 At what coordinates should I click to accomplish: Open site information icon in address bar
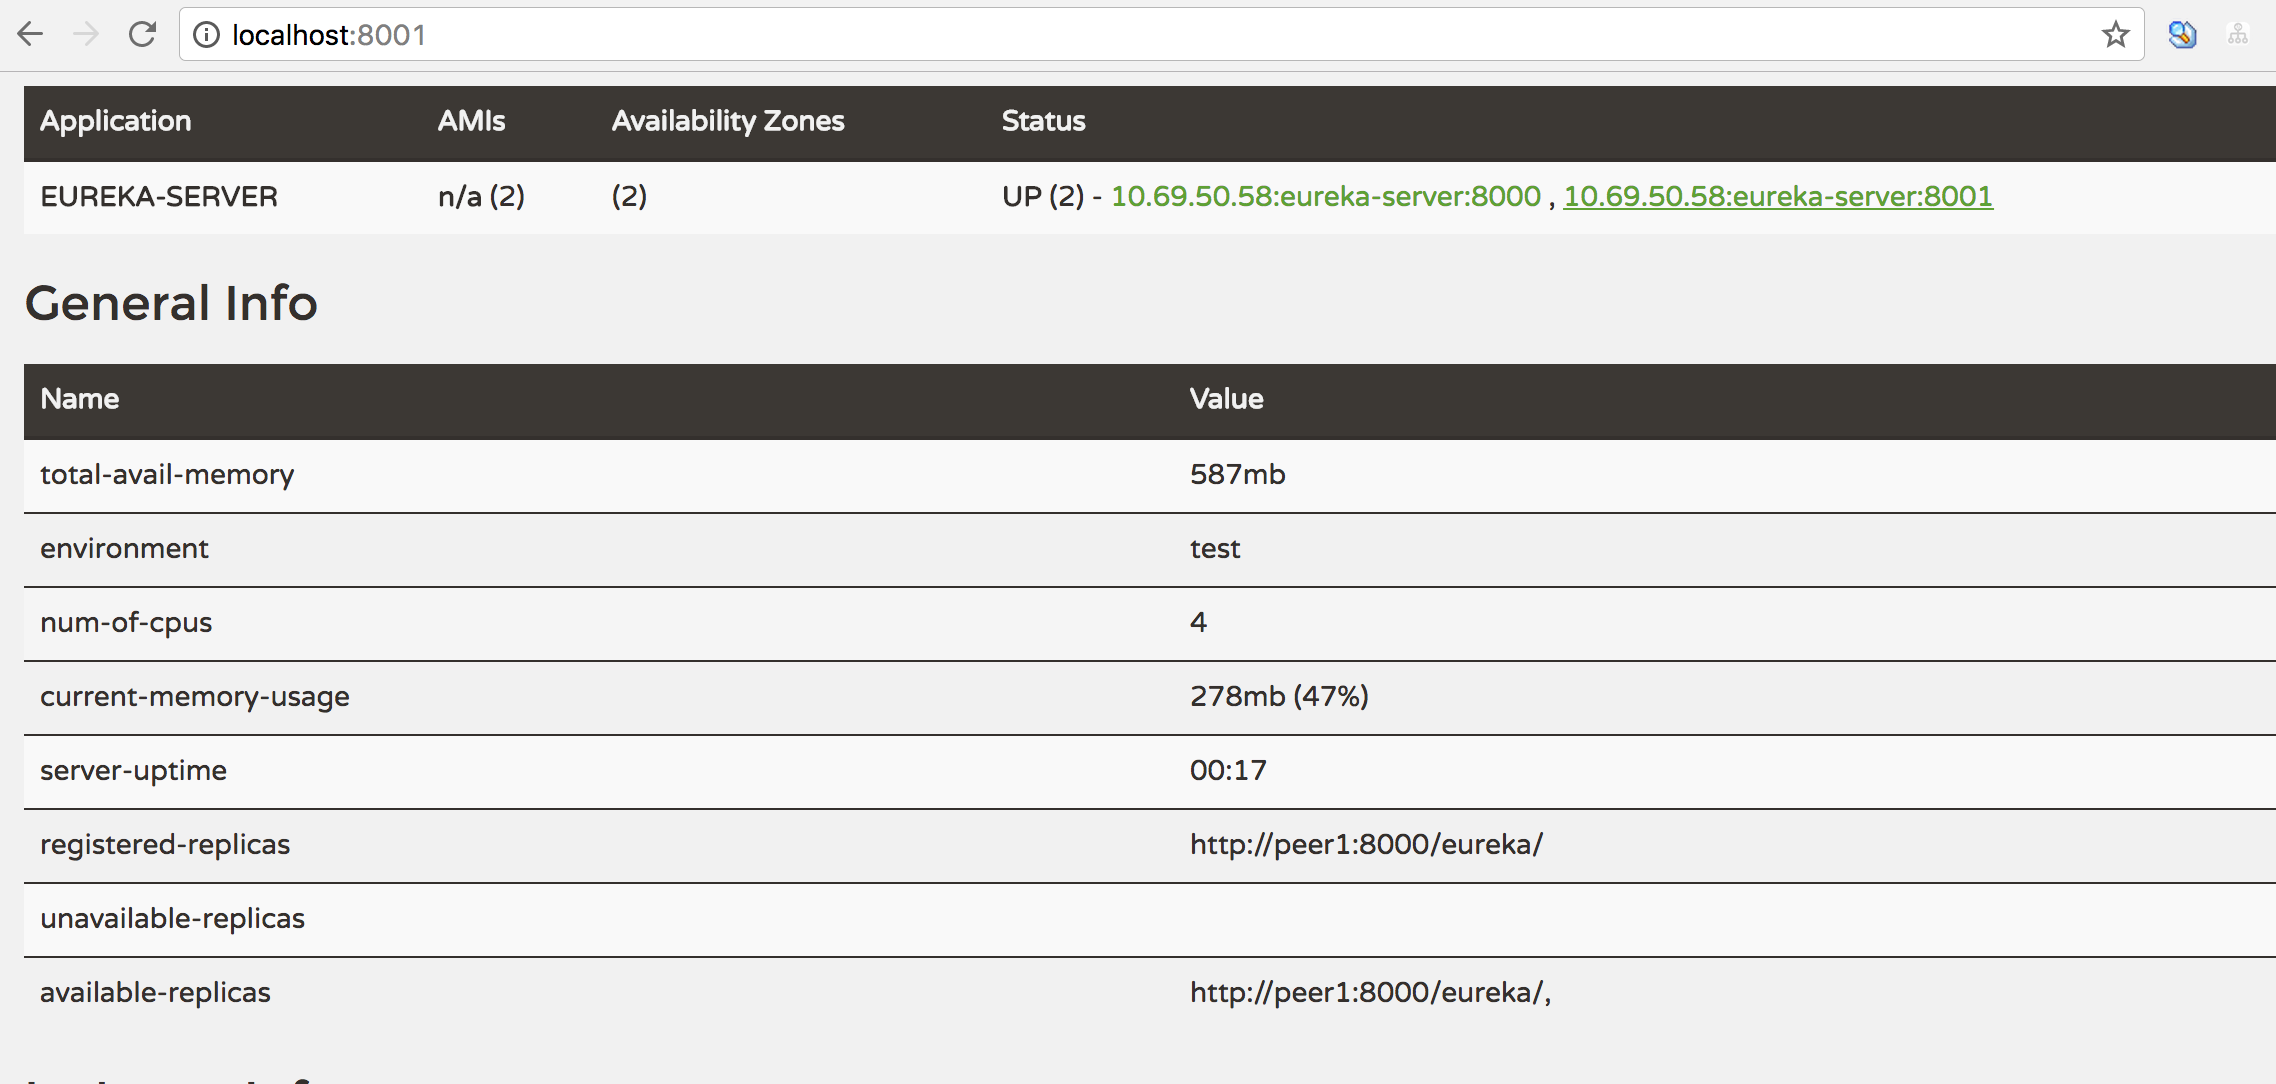click(206, 35)
